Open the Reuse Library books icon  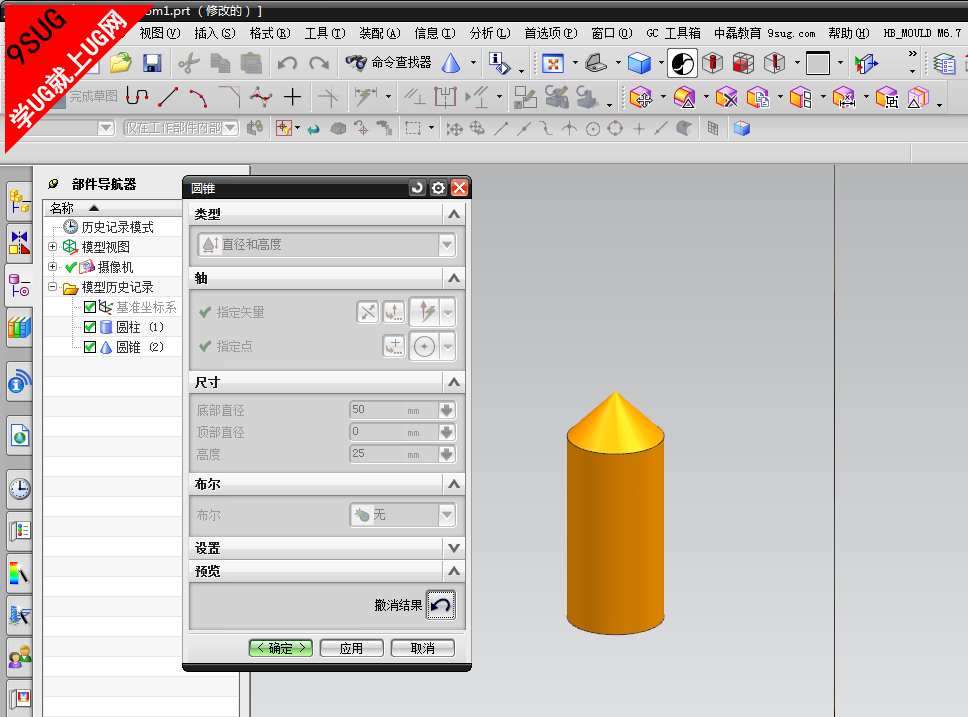click(19, 328)
